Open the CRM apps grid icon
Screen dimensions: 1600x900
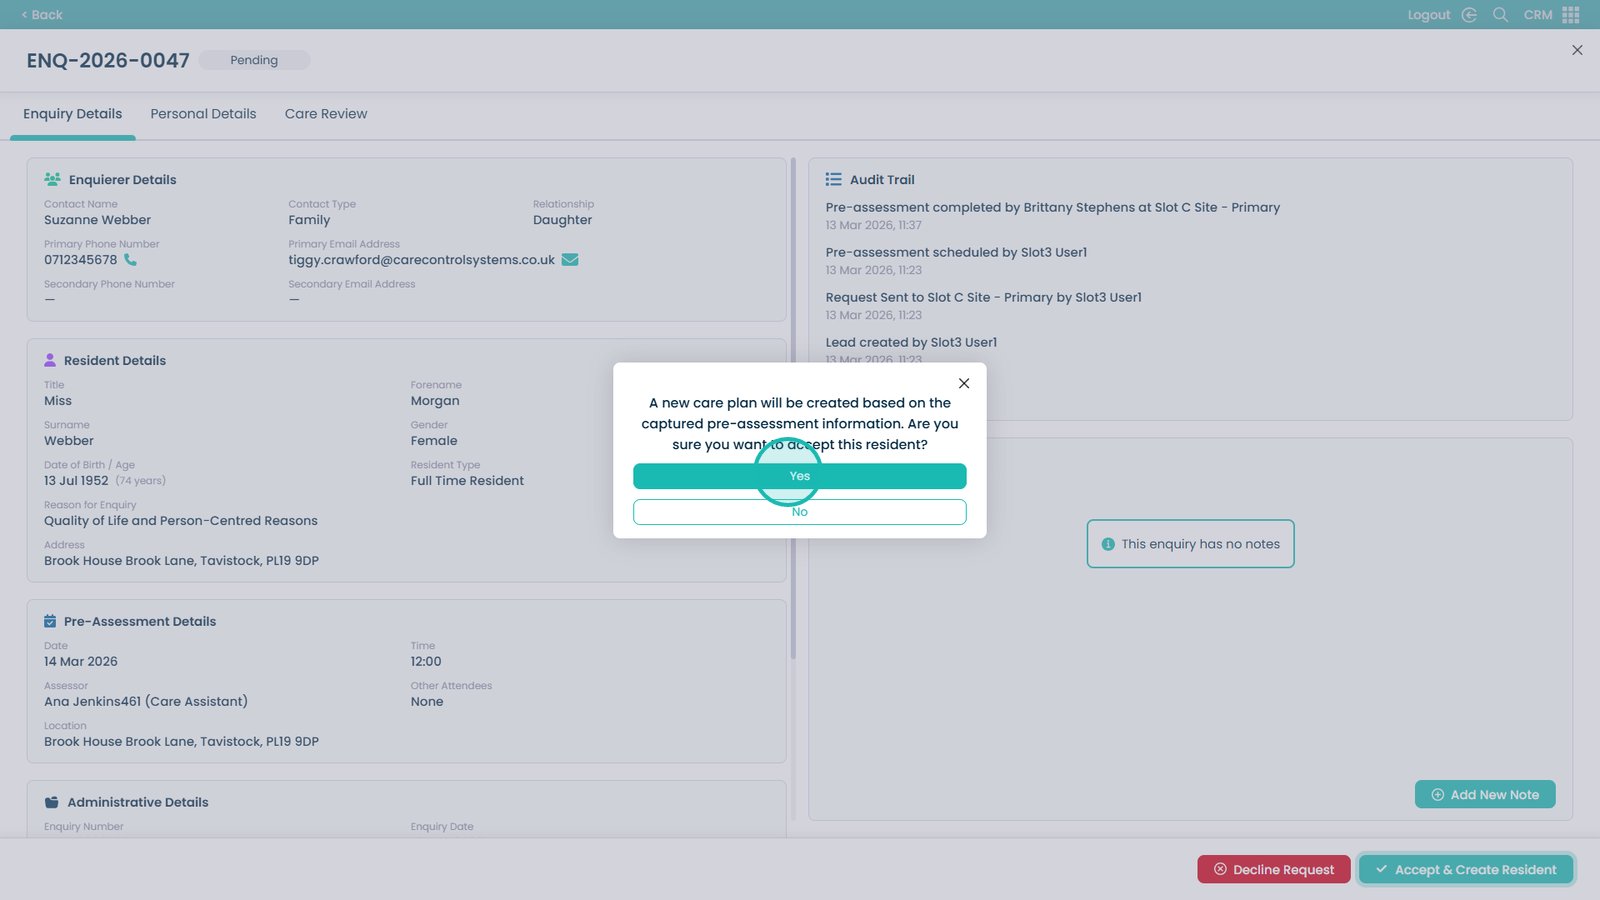pos(1571,15)
